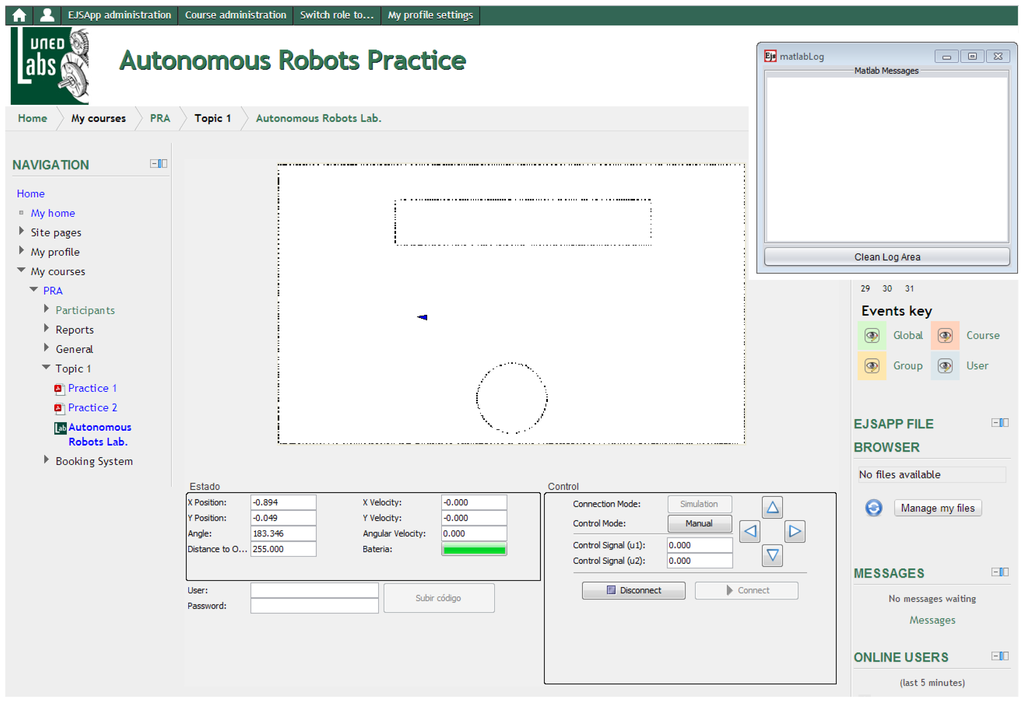Click the refresh icon in file browser
Viewport: 1024px width, 702px height.
coord(873,508)
